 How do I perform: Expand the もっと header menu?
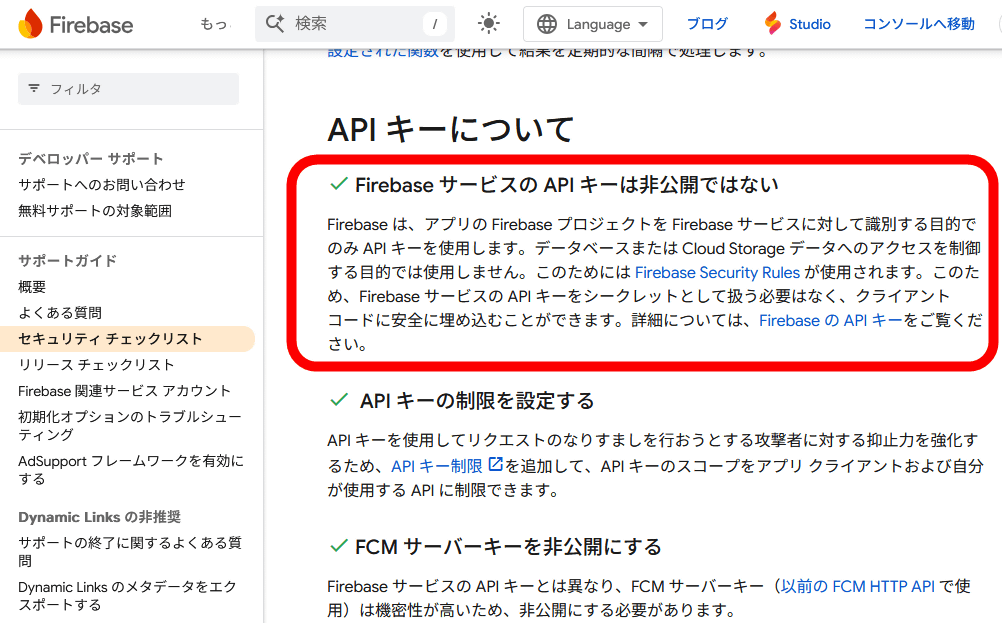(213, 24)
